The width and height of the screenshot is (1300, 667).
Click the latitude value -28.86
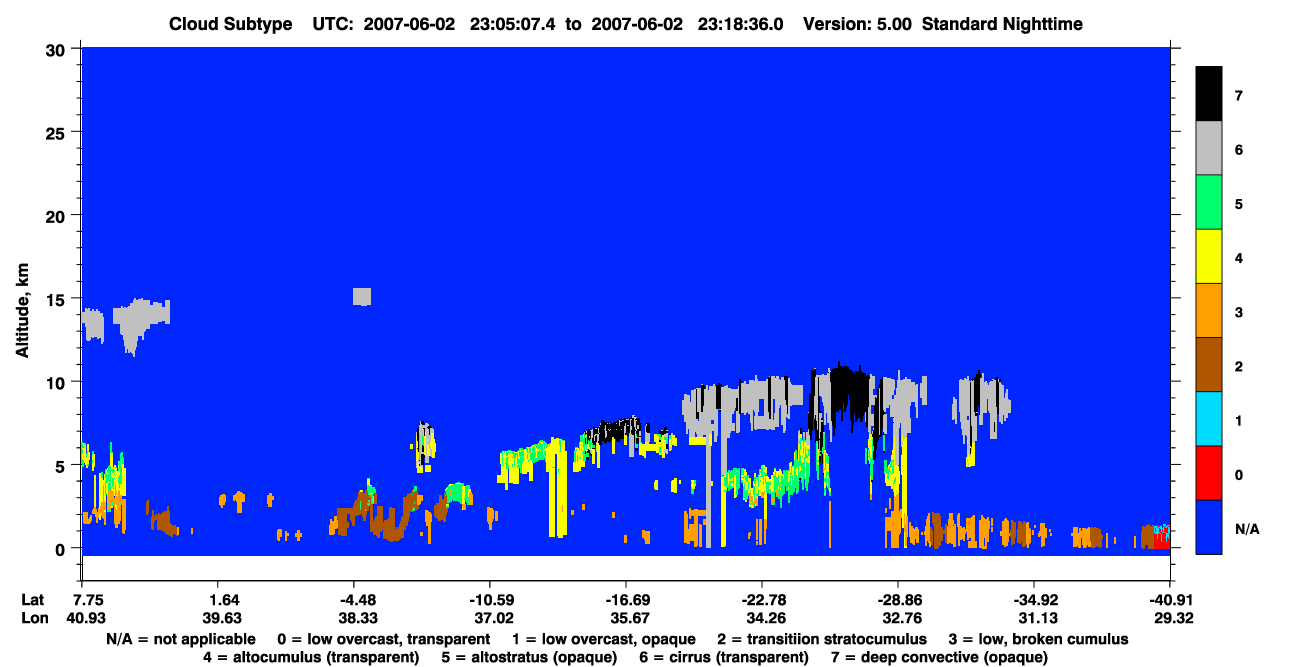[x=898, y=600]
